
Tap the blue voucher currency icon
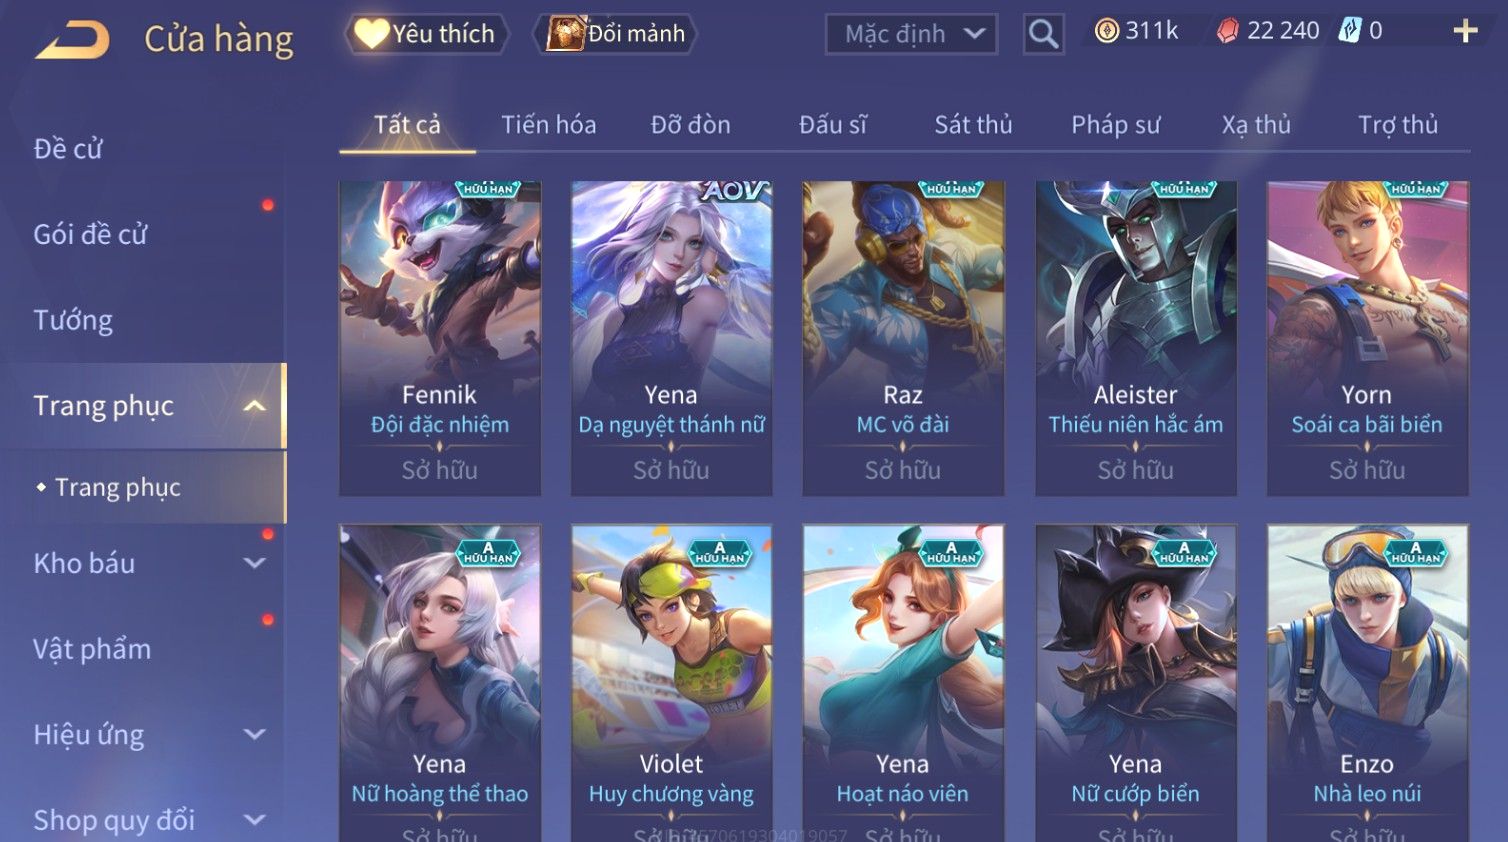[x=1350, y=31]
